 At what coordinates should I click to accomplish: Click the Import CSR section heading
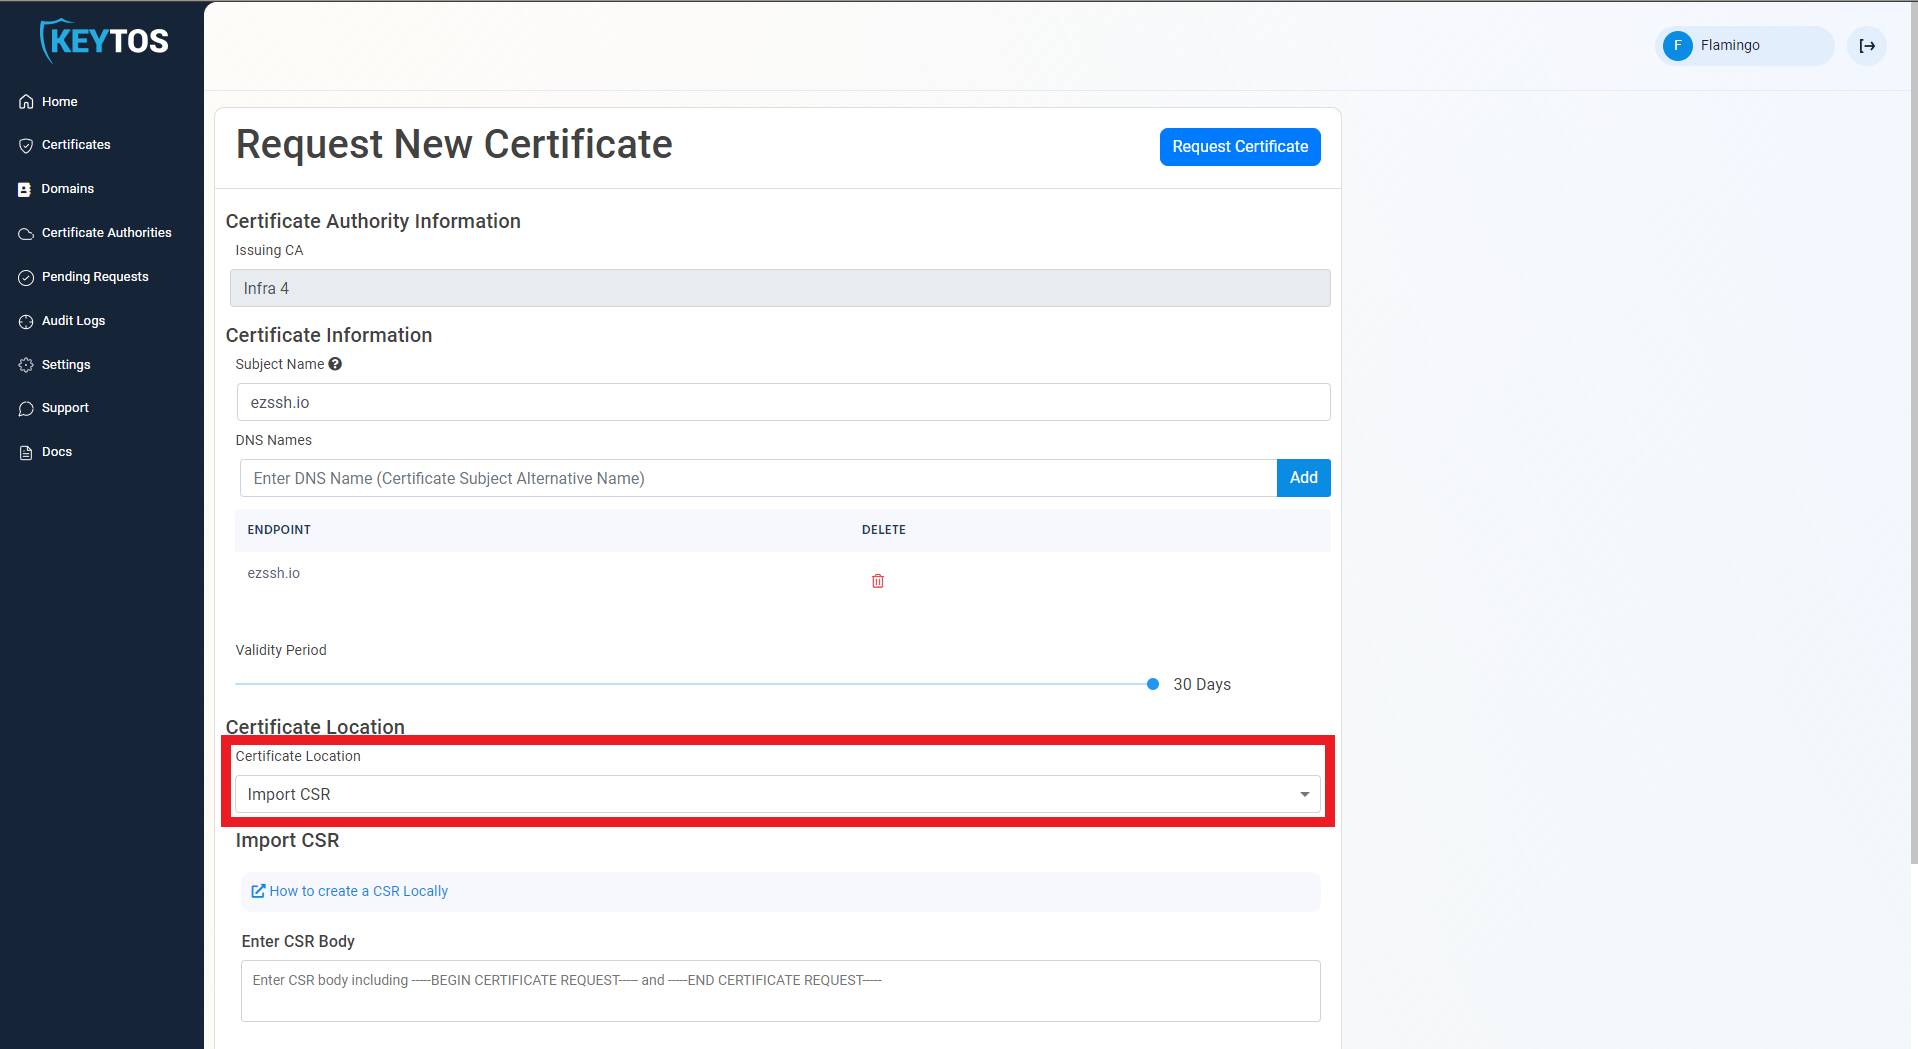pos(287,840)
